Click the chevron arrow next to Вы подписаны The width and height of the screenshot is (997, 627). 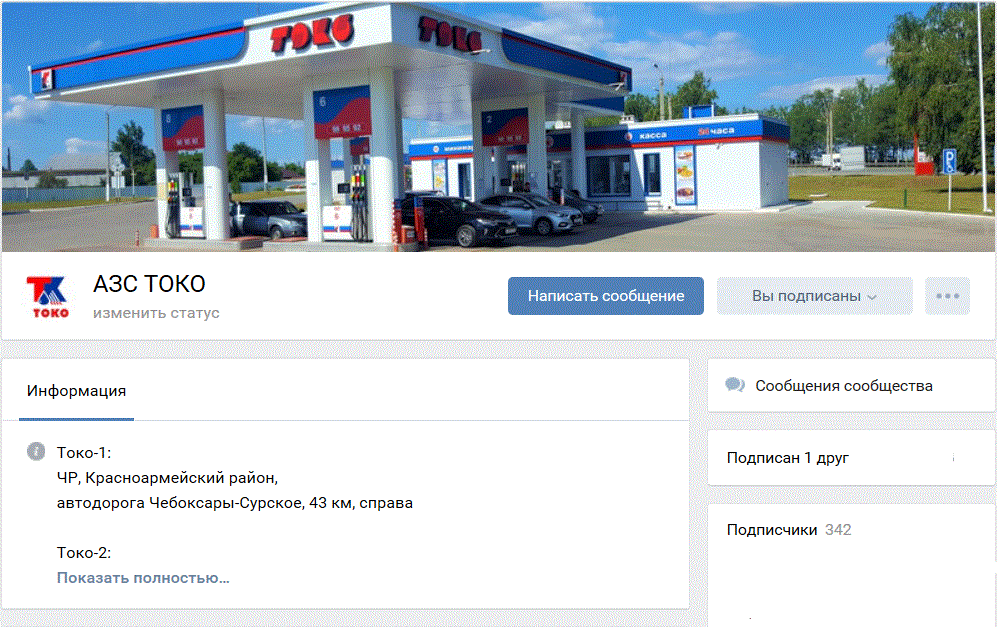pos(872,297)
